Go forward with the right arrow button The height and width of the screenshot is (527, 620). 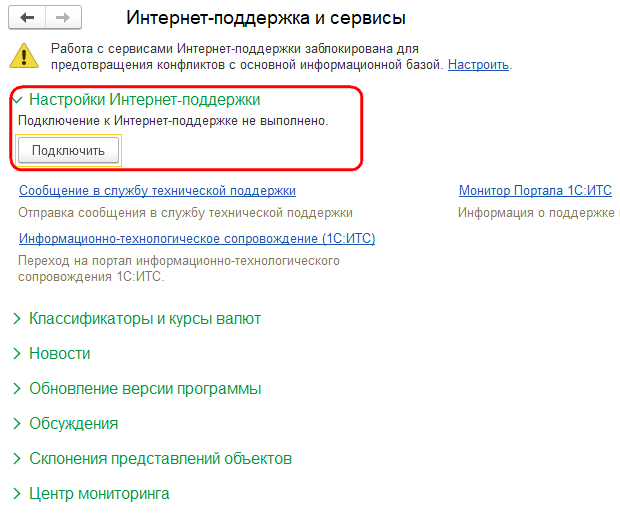[63, 17]
